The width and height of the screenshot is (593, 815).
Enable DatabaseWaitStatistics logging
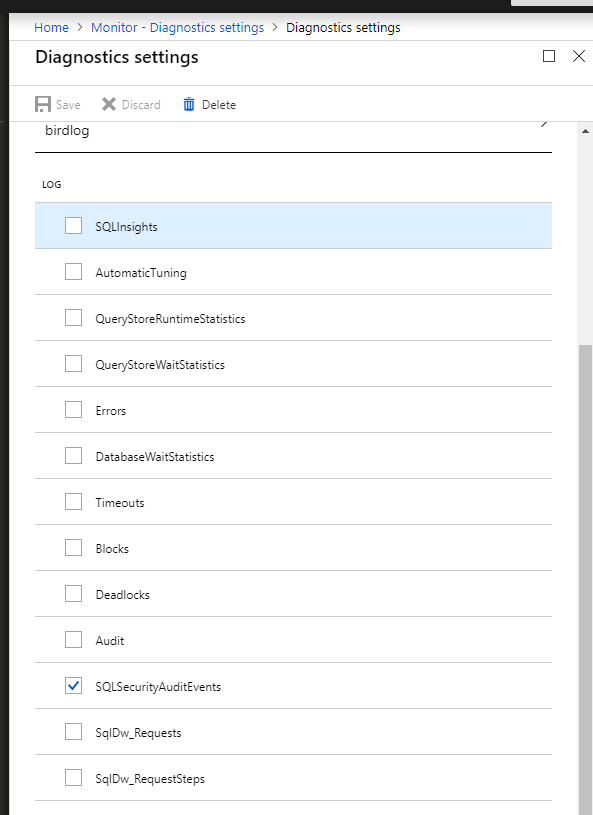(73, 455)
